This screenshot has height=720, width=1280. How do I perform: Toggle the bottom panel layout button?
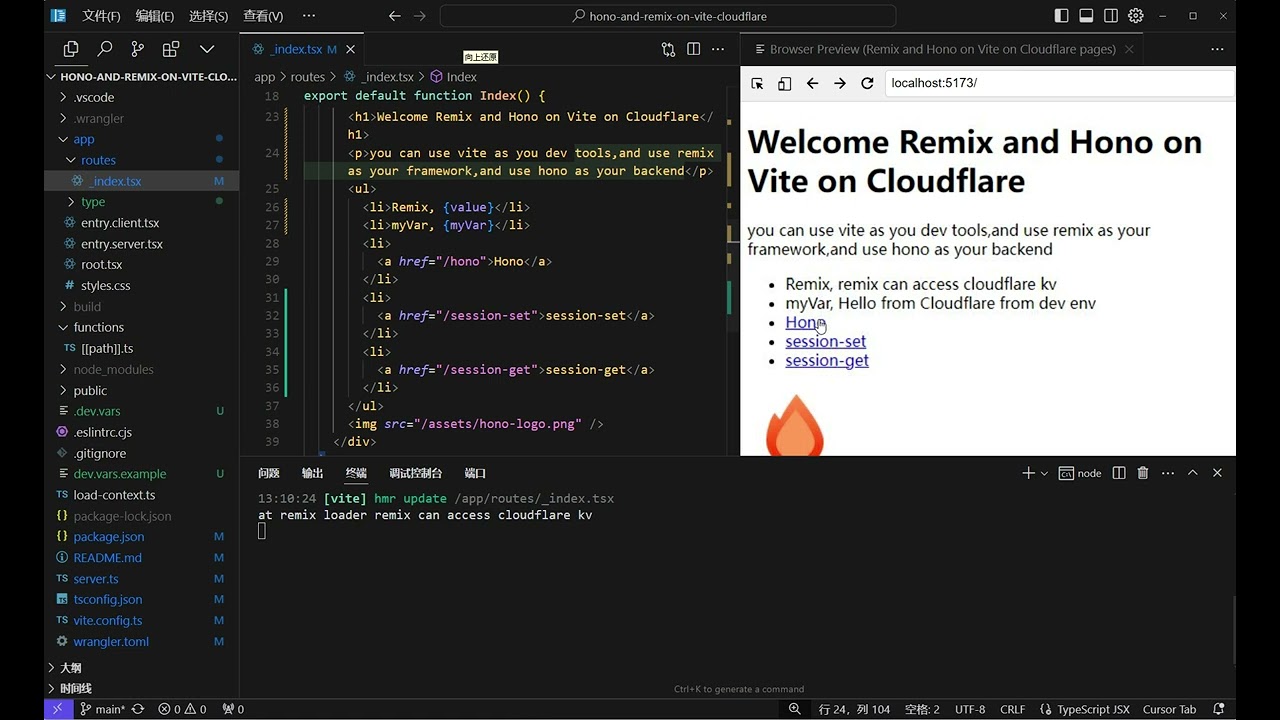(1086, 16)
